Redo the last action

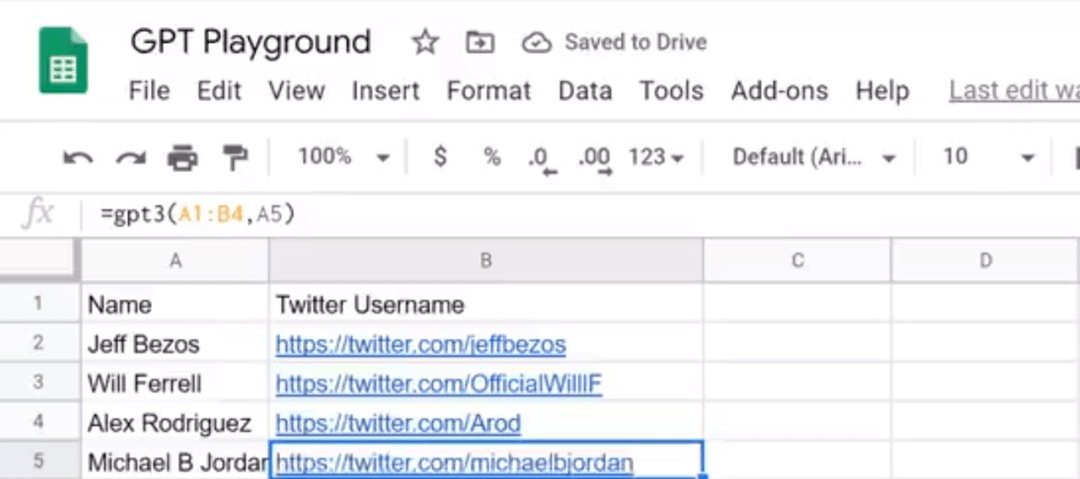tap(130, 157)
